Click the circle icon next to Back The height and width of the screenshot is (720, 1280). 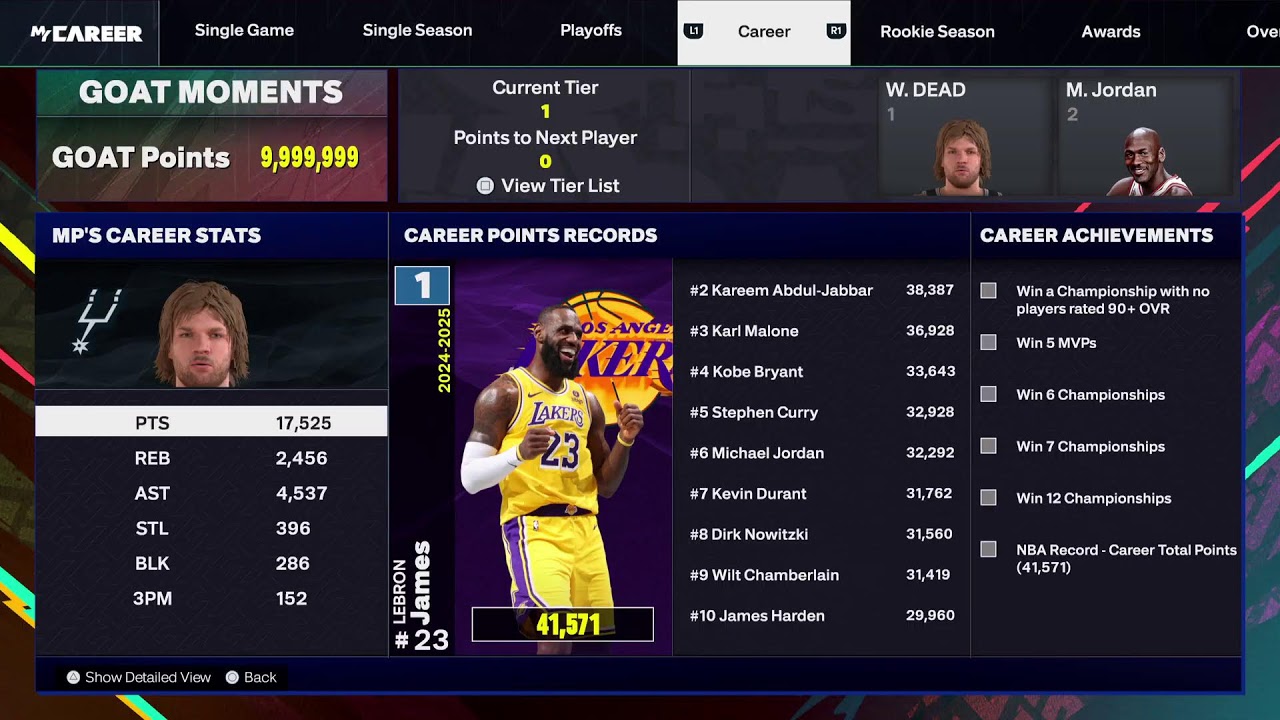pos(232,677)
